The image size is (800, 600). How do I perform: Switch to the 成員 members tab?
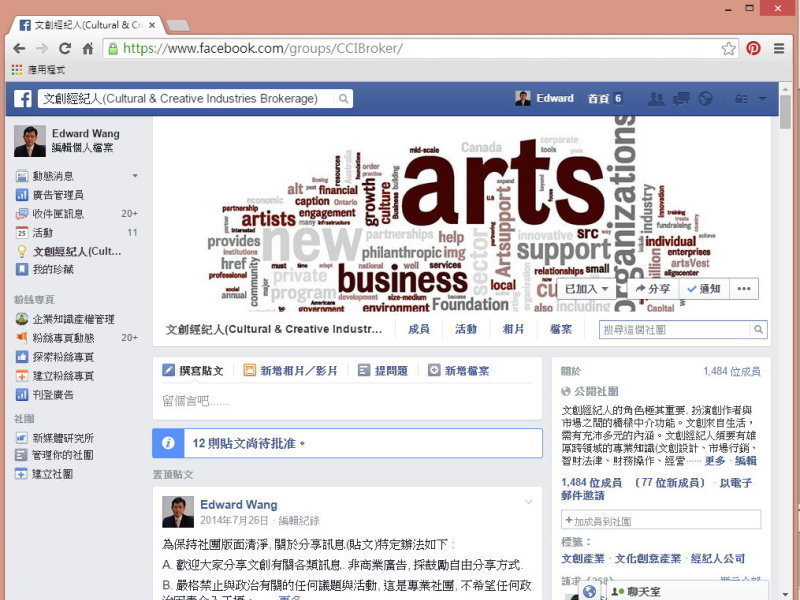pyautogui.click(x=419, y=329)
